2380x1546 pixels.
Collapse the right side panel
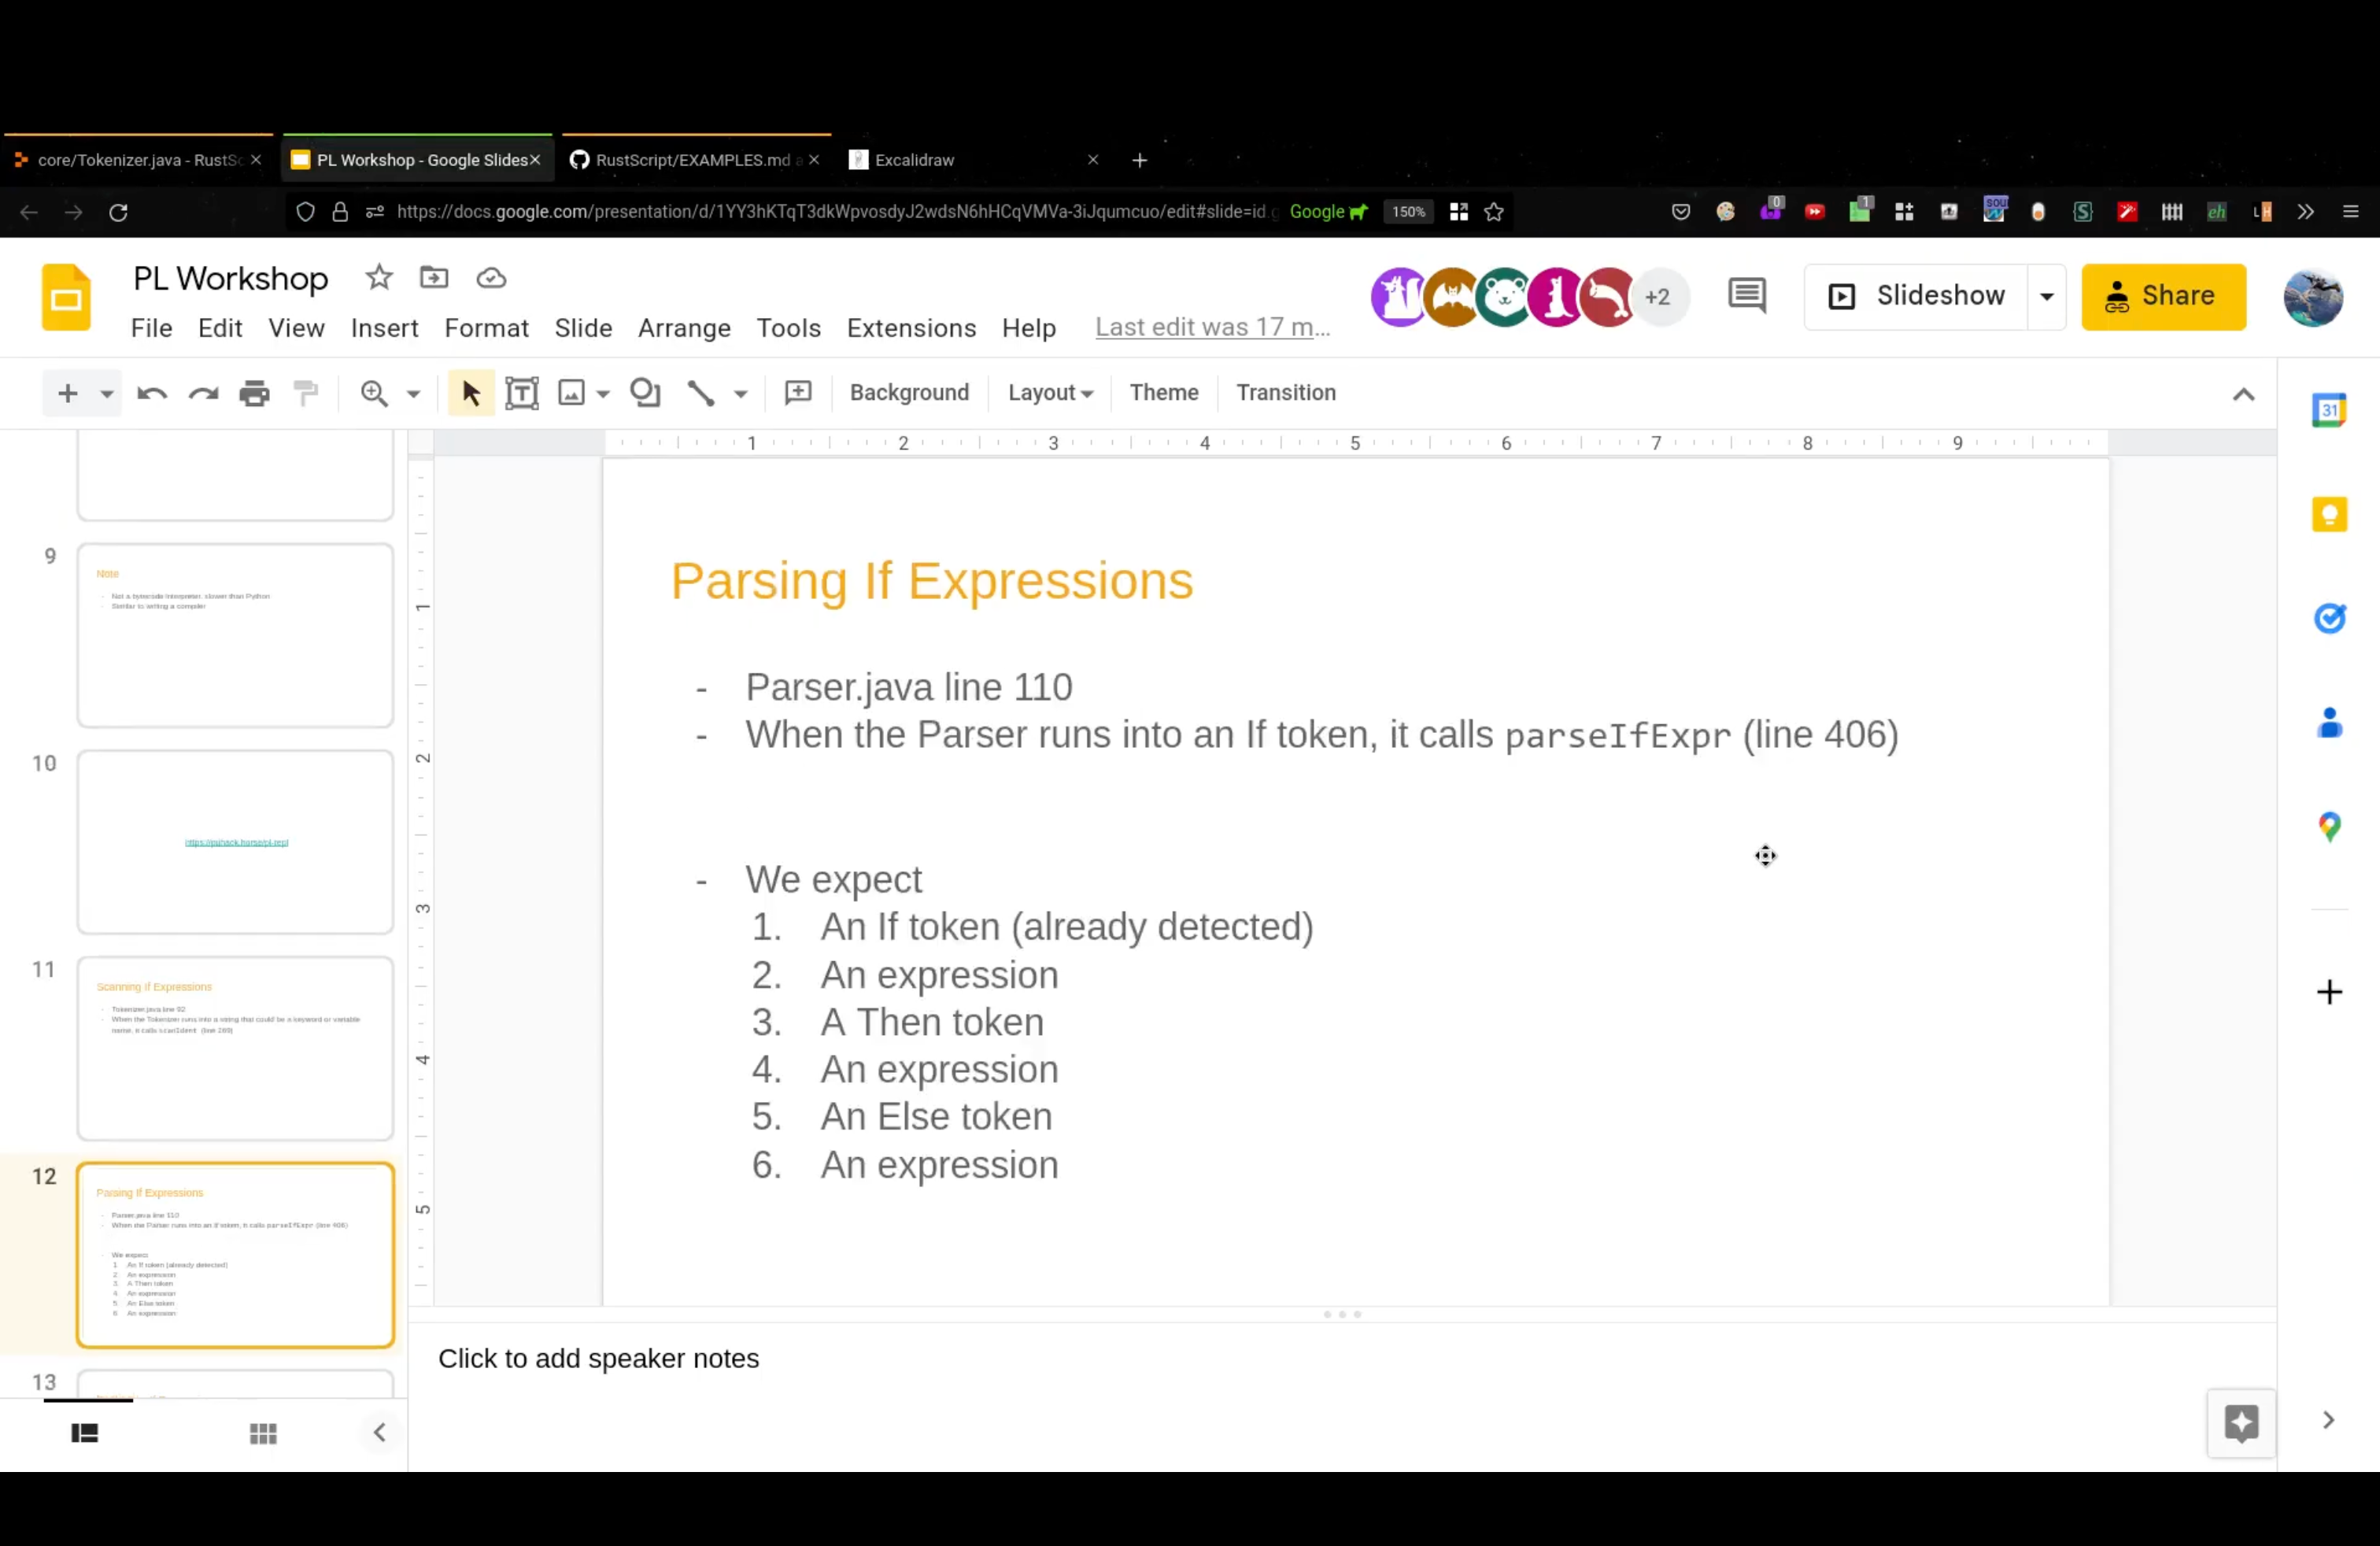point(2328,1420)
